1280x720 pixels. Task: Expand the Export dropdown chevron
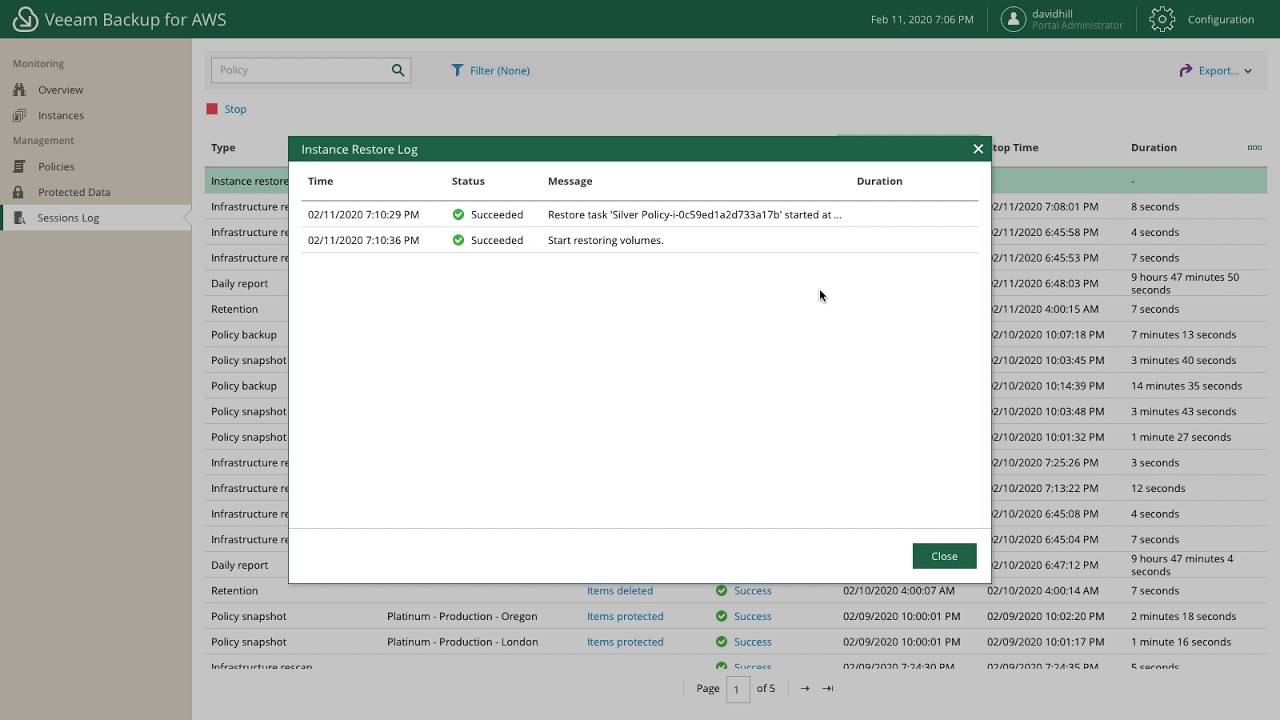pos(1248,71)
